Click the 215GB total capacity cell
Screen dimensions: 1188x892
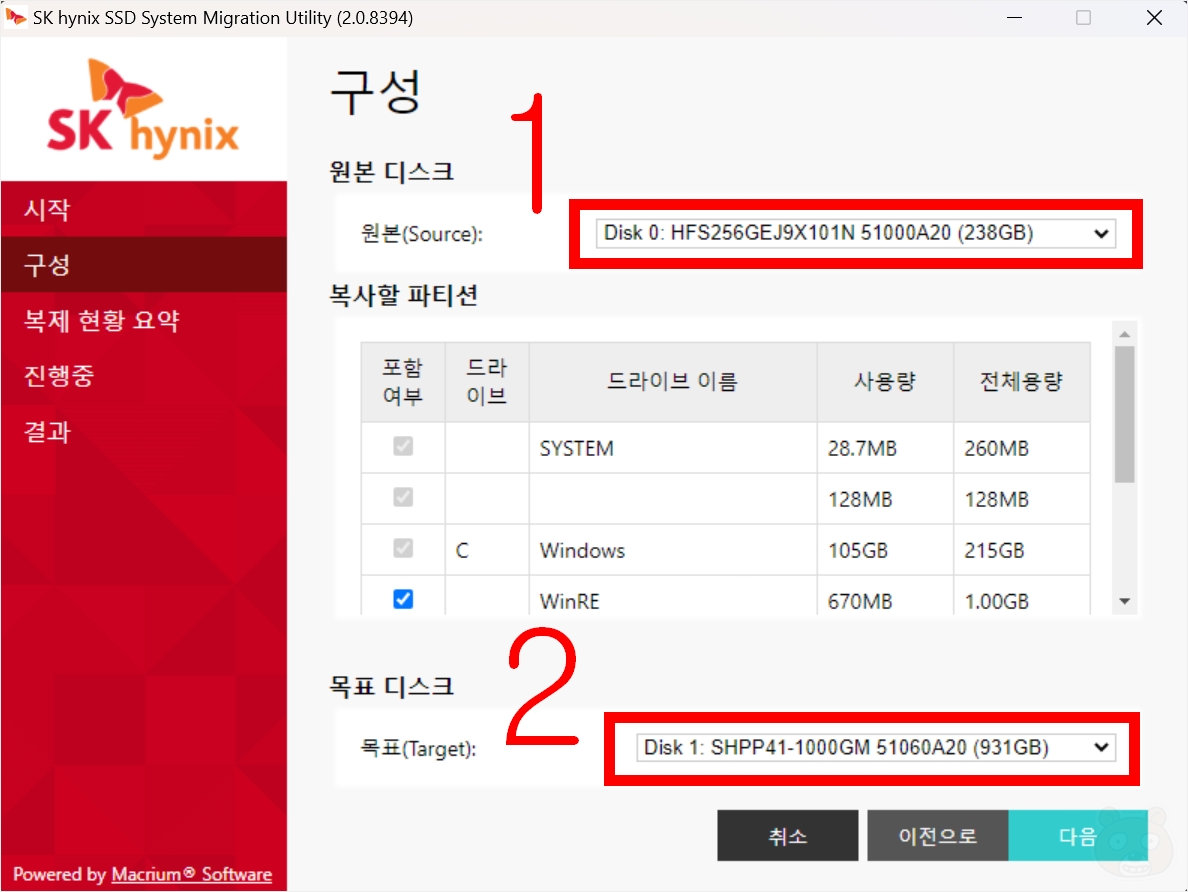pyautogui.click(x=1021, y=549)
